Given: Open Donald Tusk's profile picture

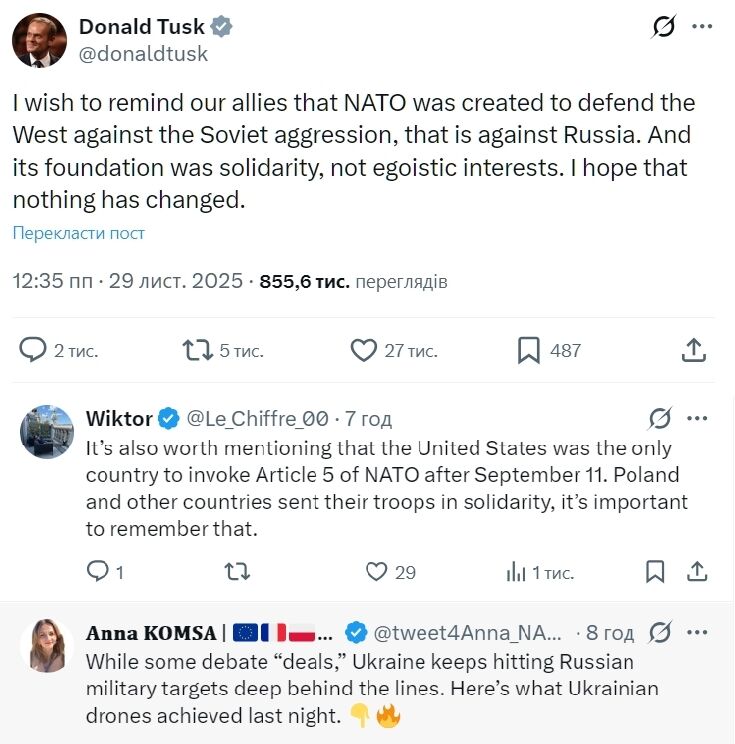Looking at the screenshot, I should coord(40,41).
